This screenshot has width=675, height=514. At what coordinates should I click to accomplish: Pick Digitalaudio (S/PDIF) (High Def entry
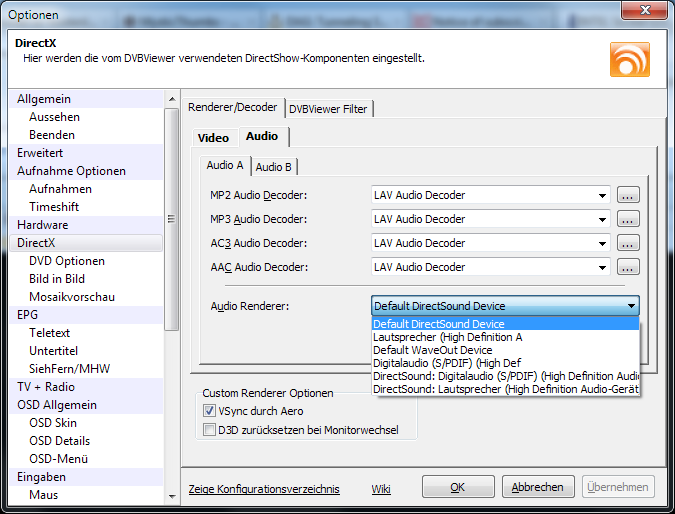pyautogui.click(x=505, y=363)
